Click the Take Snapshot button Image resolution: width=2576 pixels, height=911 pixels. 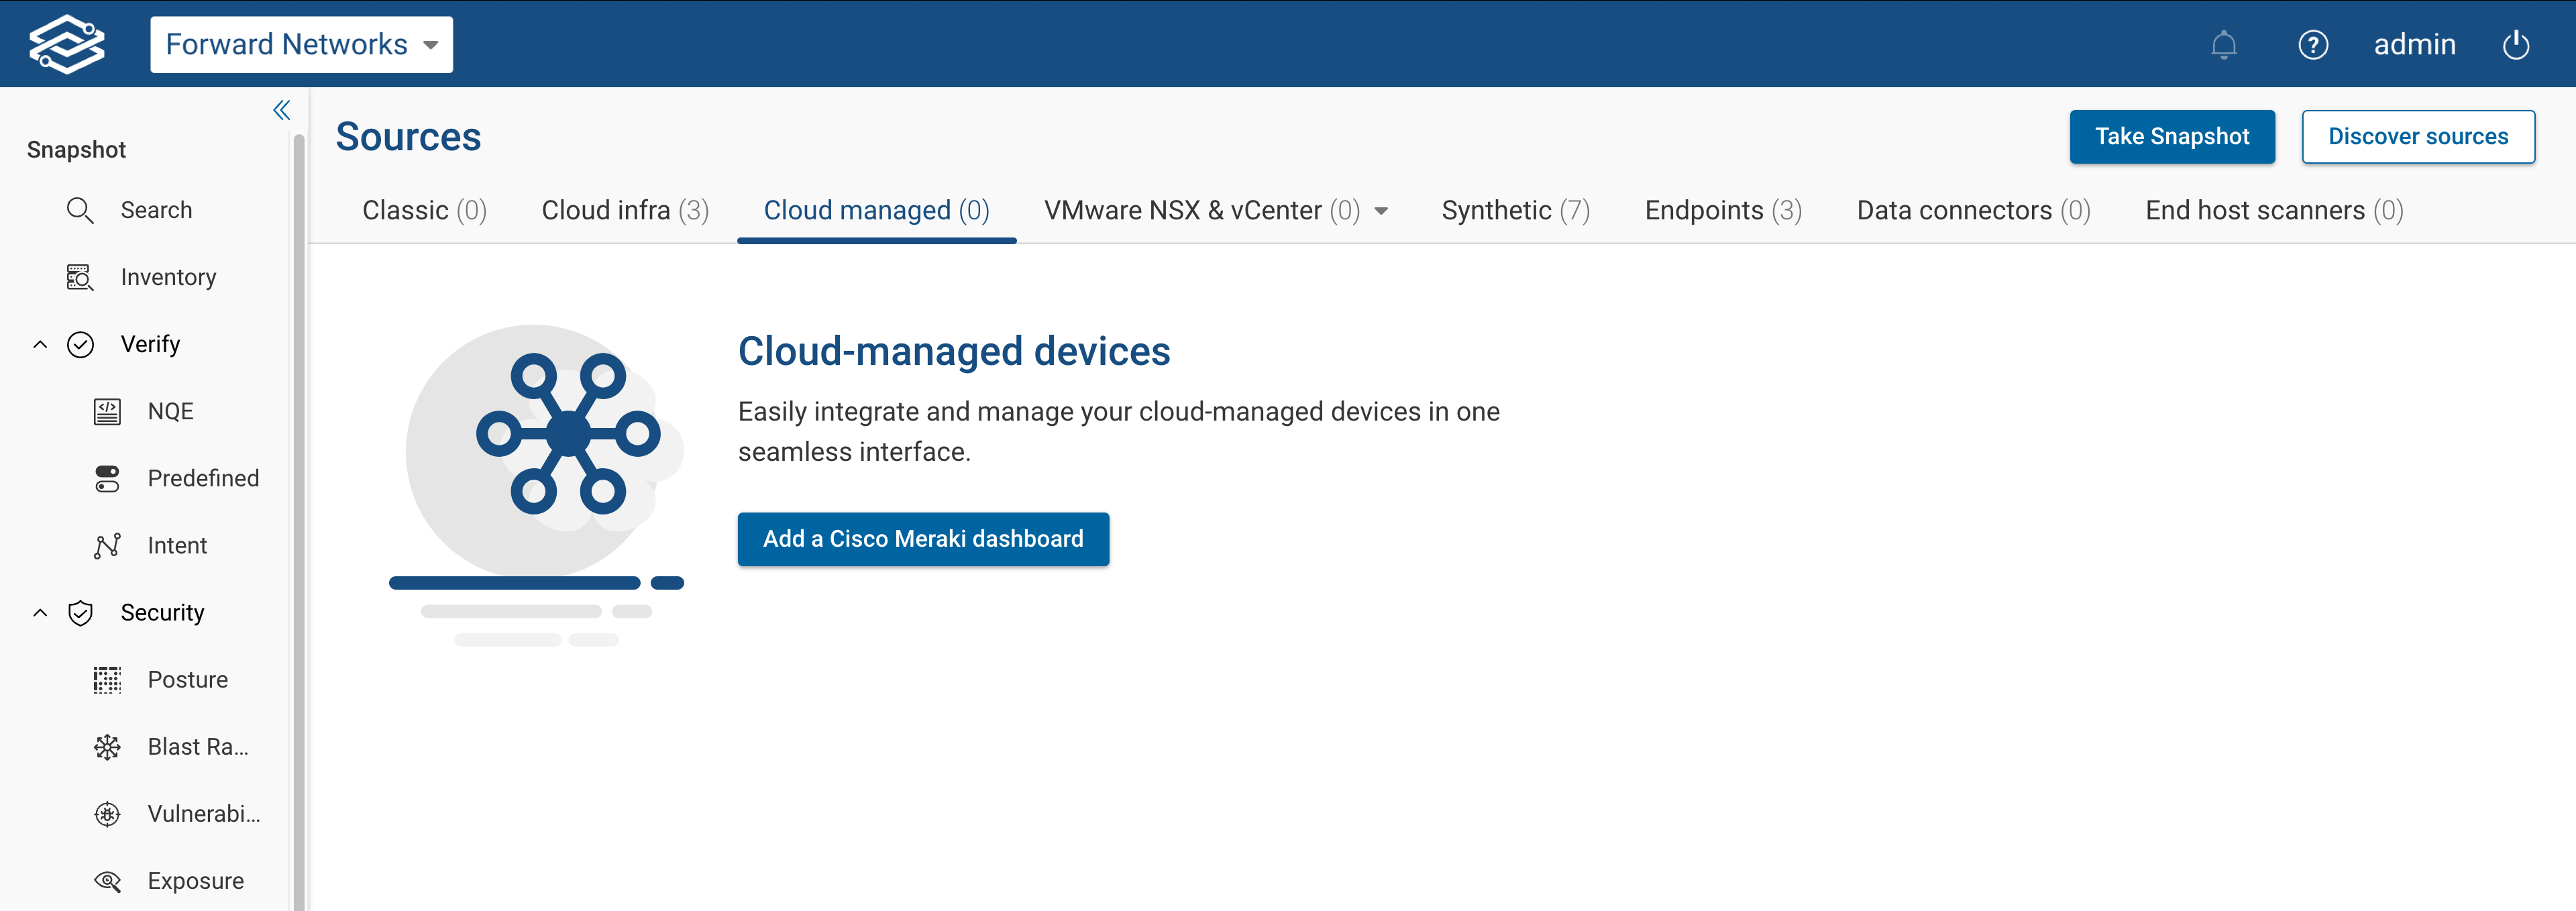pyautogui.click(x=2172, y=137)
